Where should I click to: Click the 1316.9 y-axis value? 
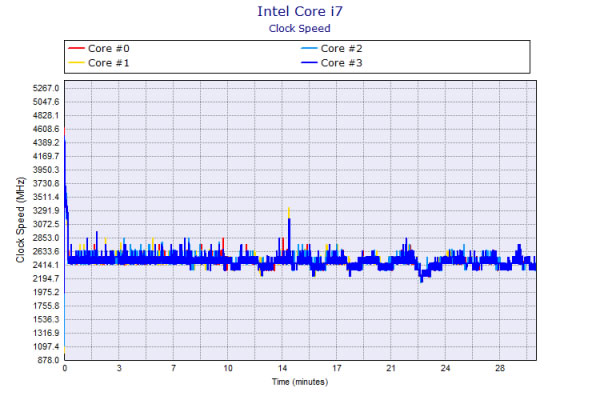(46, 333)
